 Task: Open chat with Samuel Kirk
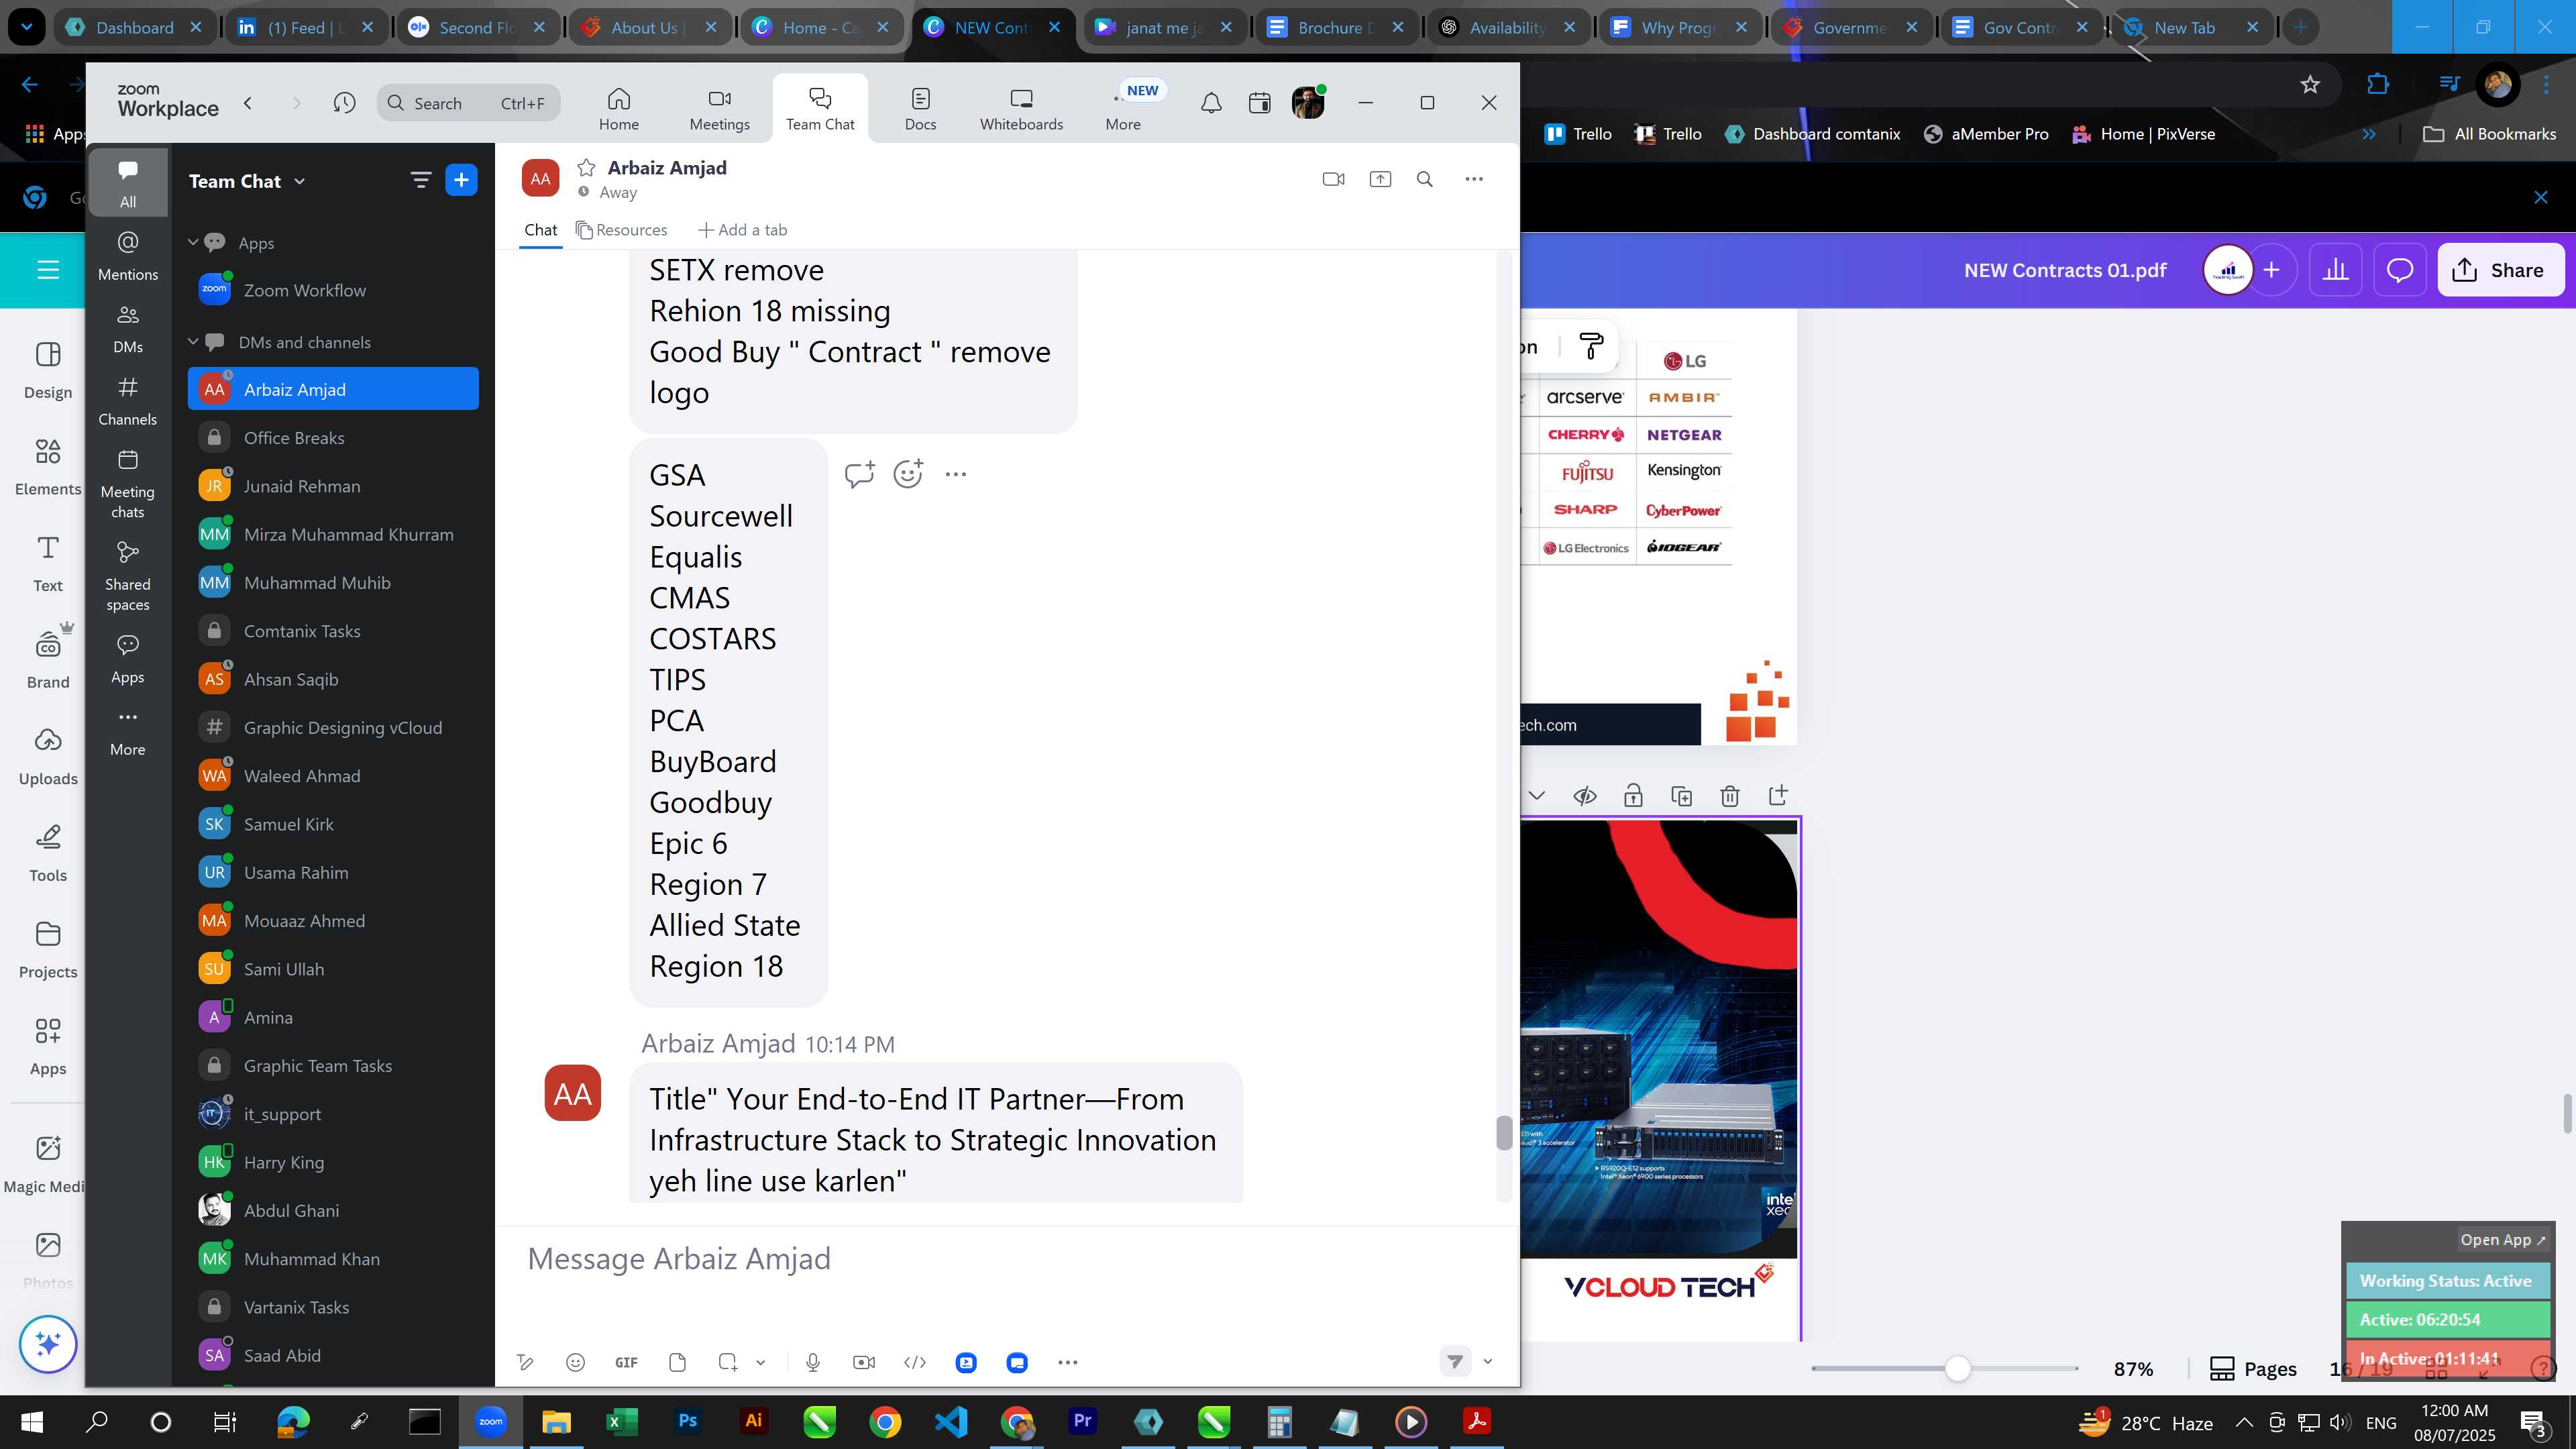(333, 824)
